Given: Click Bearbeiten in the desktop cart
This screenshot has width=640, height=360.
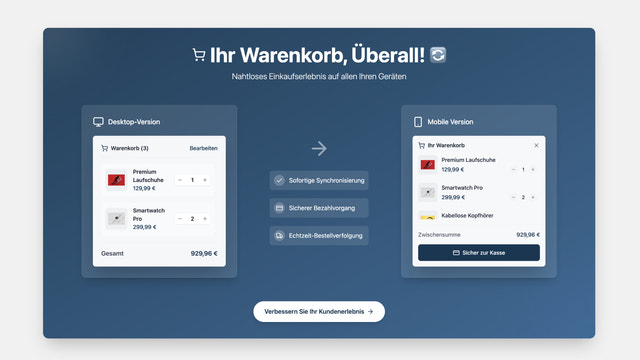Looking at the screenshot, I should tap(203, 148).
